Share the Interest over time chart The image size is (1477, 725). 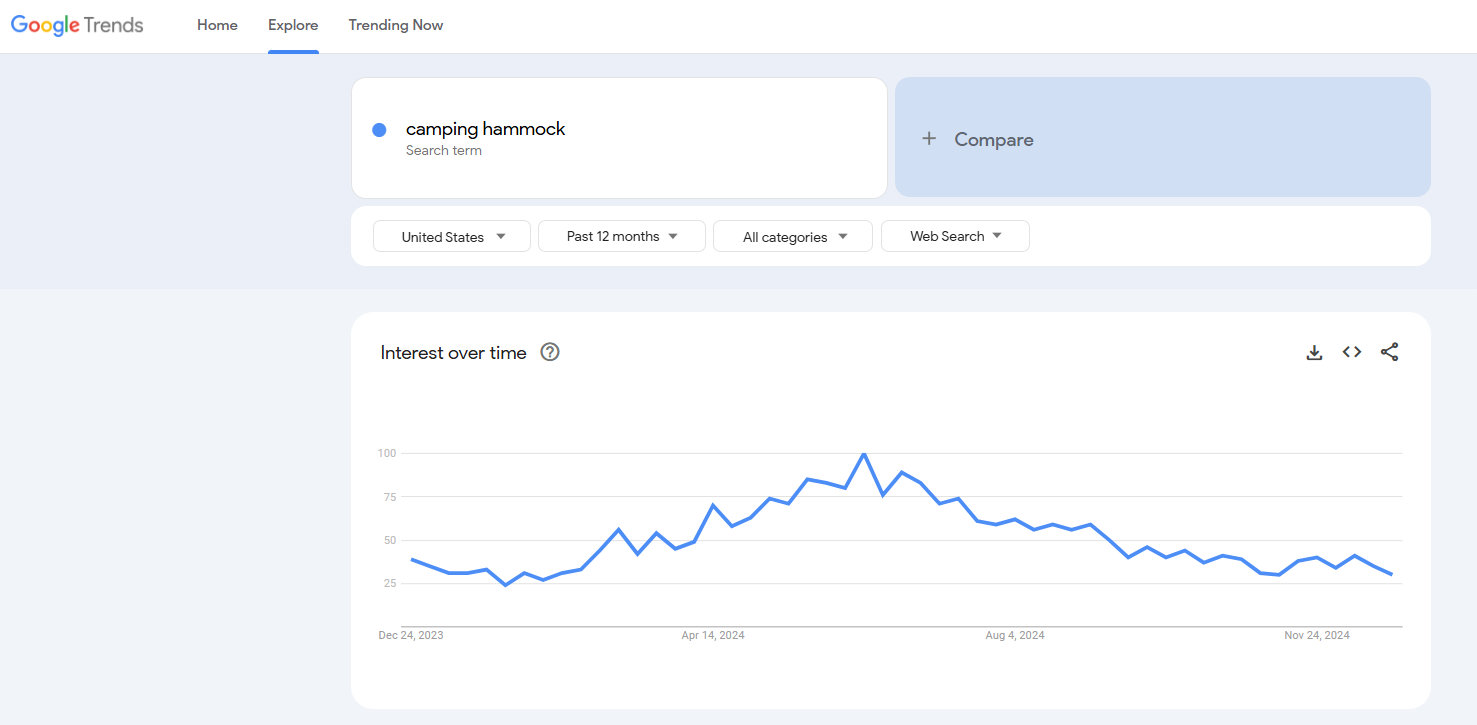point(1389,352)
